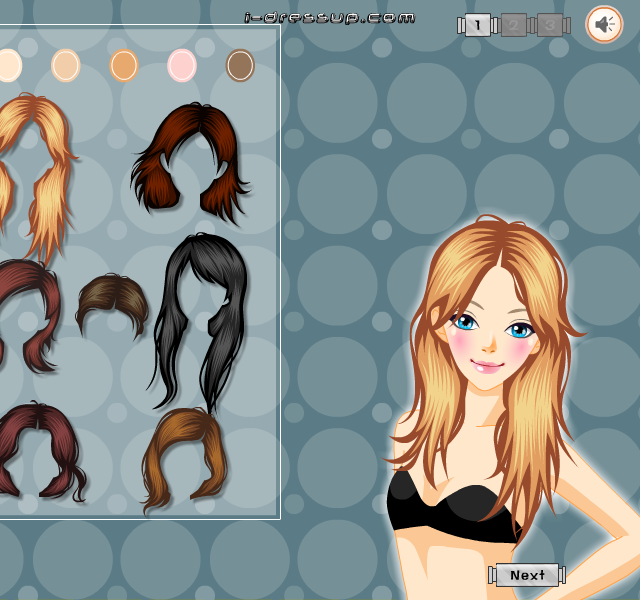This screenshot has width=640, height=600.
Task: Select the light peach skin tone swatch
Action: tap(65, 65)
